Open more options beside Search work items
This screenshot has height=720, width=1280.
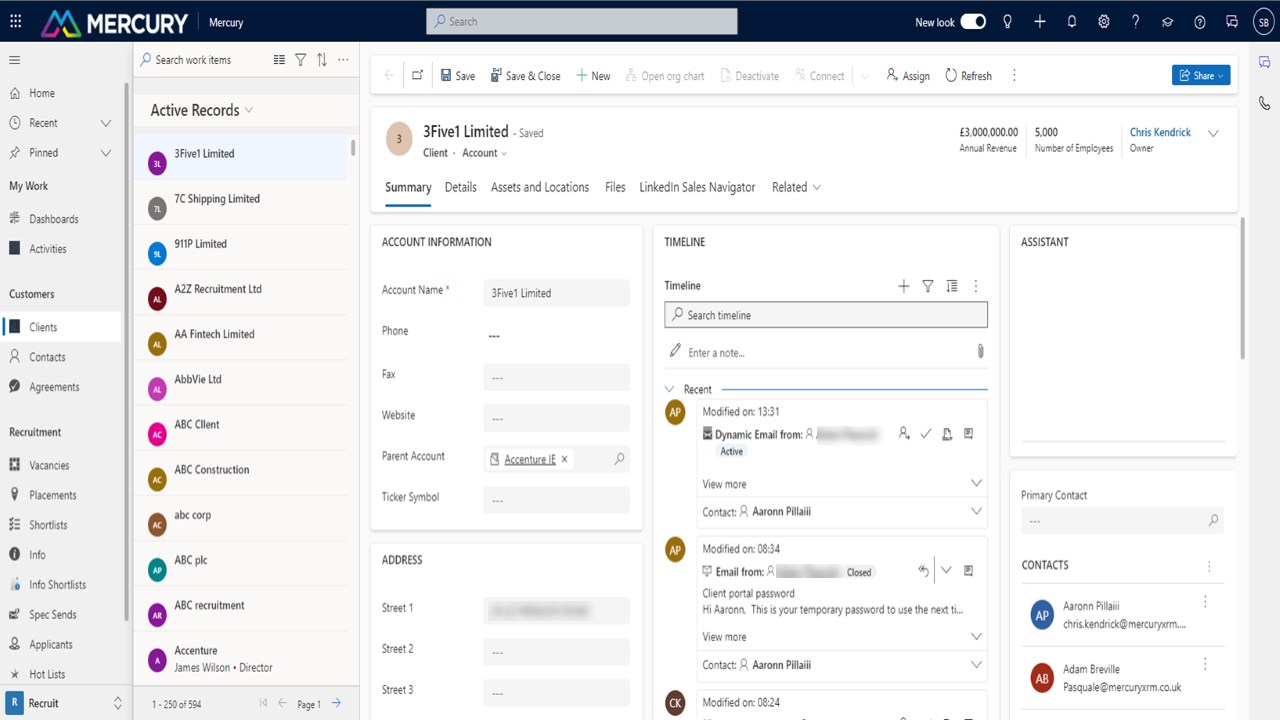pyautogui.click(x=343, y=60)
